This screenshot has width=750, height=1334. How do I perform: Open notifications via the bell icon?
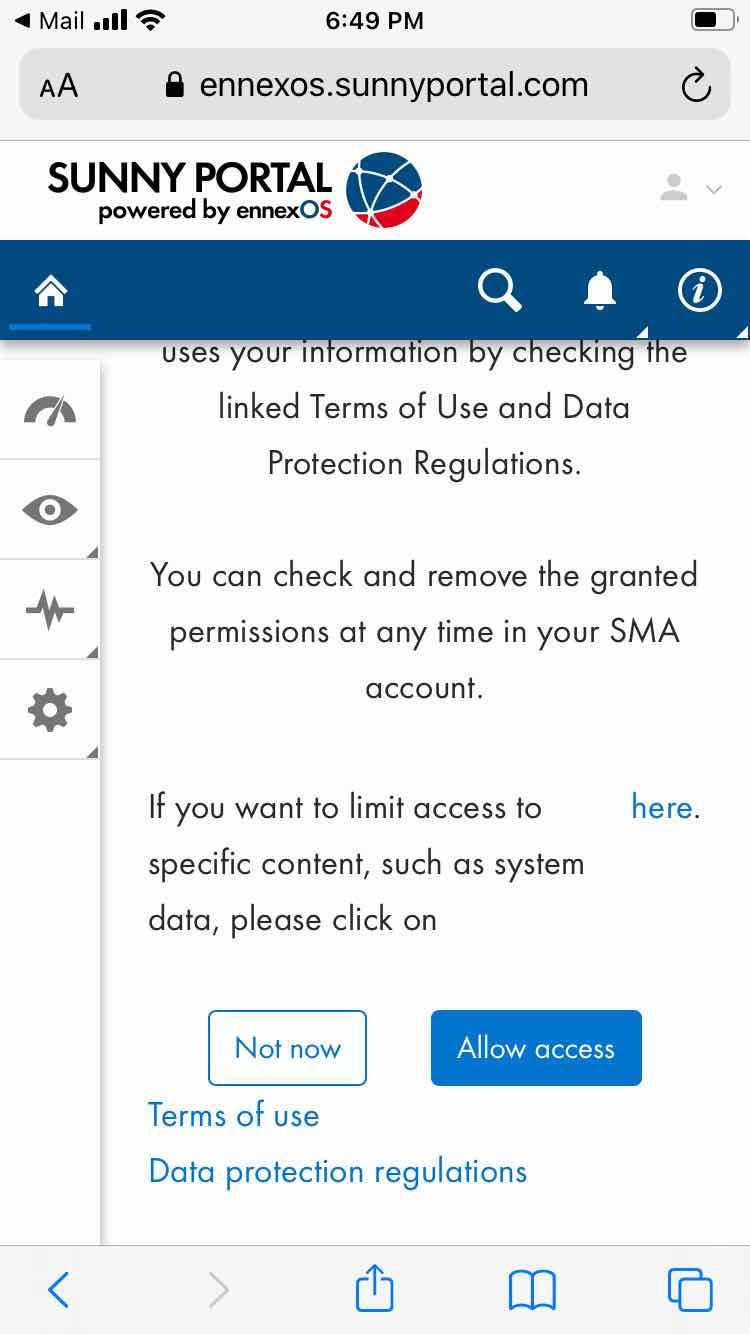[600, 290]
